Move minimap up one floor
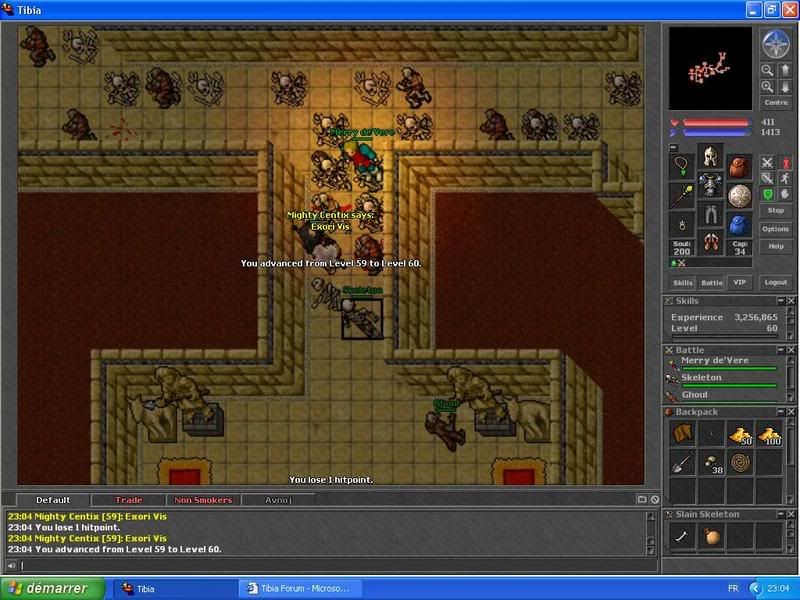Screen dimensions: 800x600 tap(785, 70)
